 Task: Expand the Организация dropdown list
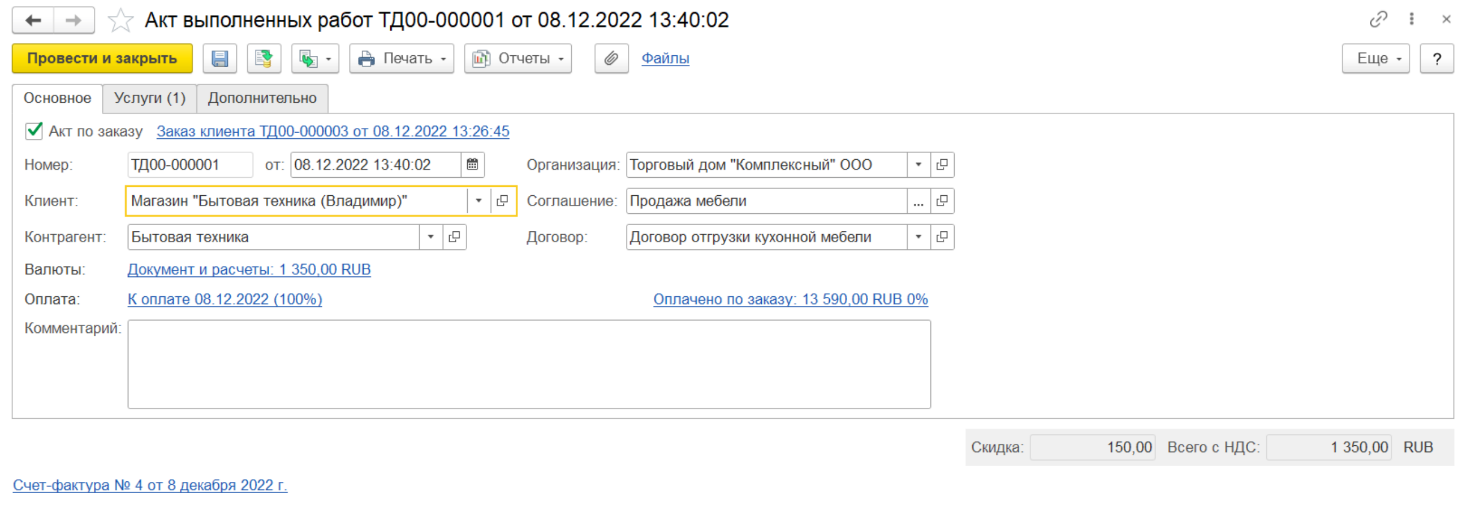pyautogui.click(x=918, y=165)
